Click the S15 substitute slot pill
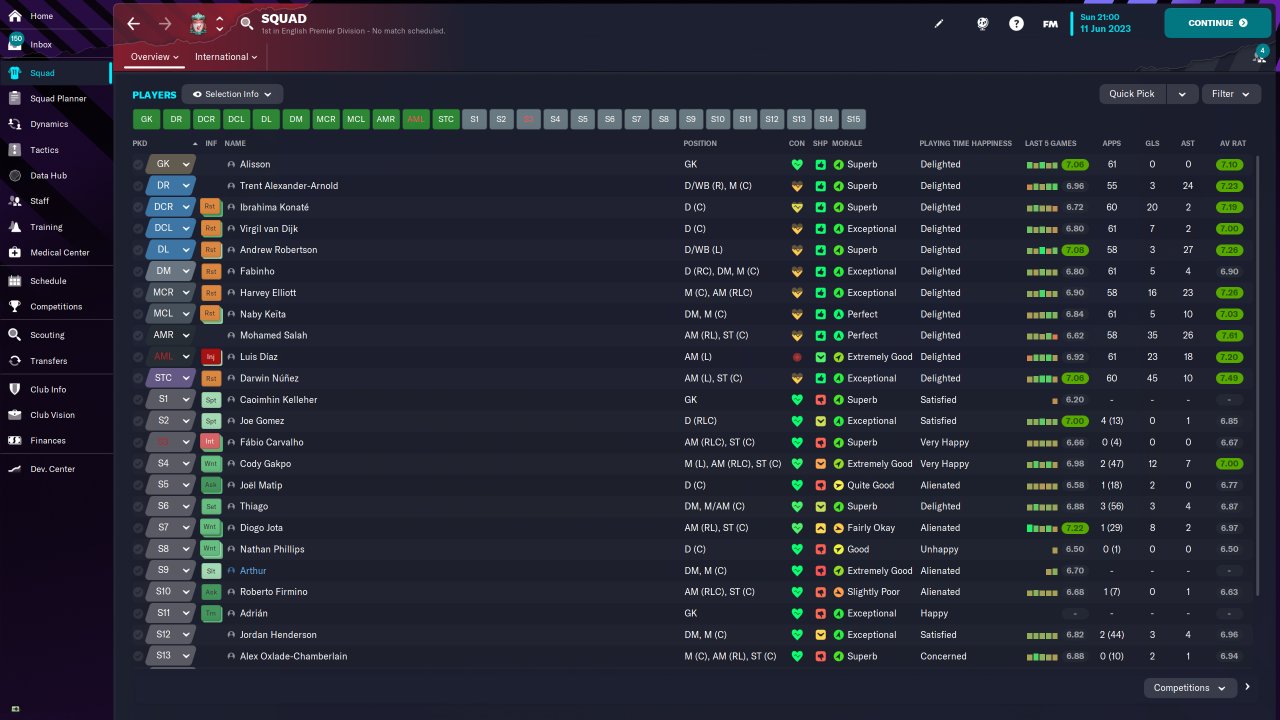Screen dimensions: 1280x720 coord(853,119)
